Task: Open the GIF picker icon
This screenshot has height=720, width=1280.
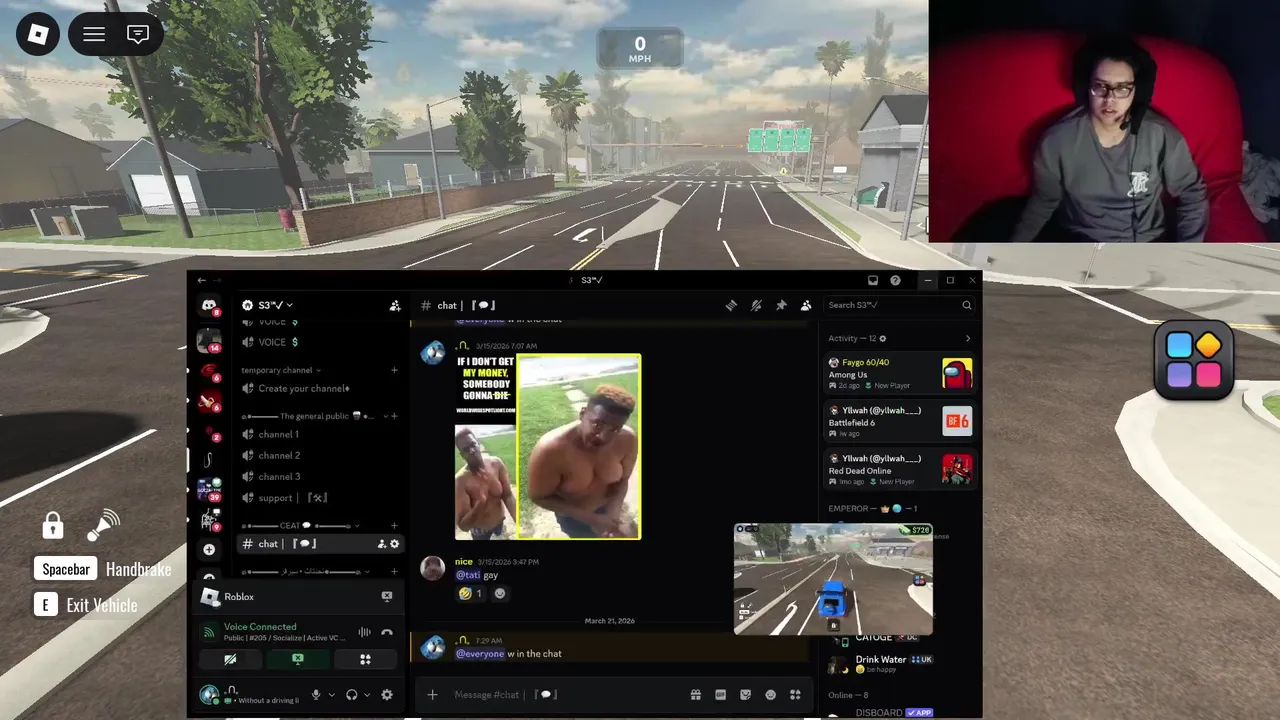Action: pyautogui.click(x=721, y=695)
